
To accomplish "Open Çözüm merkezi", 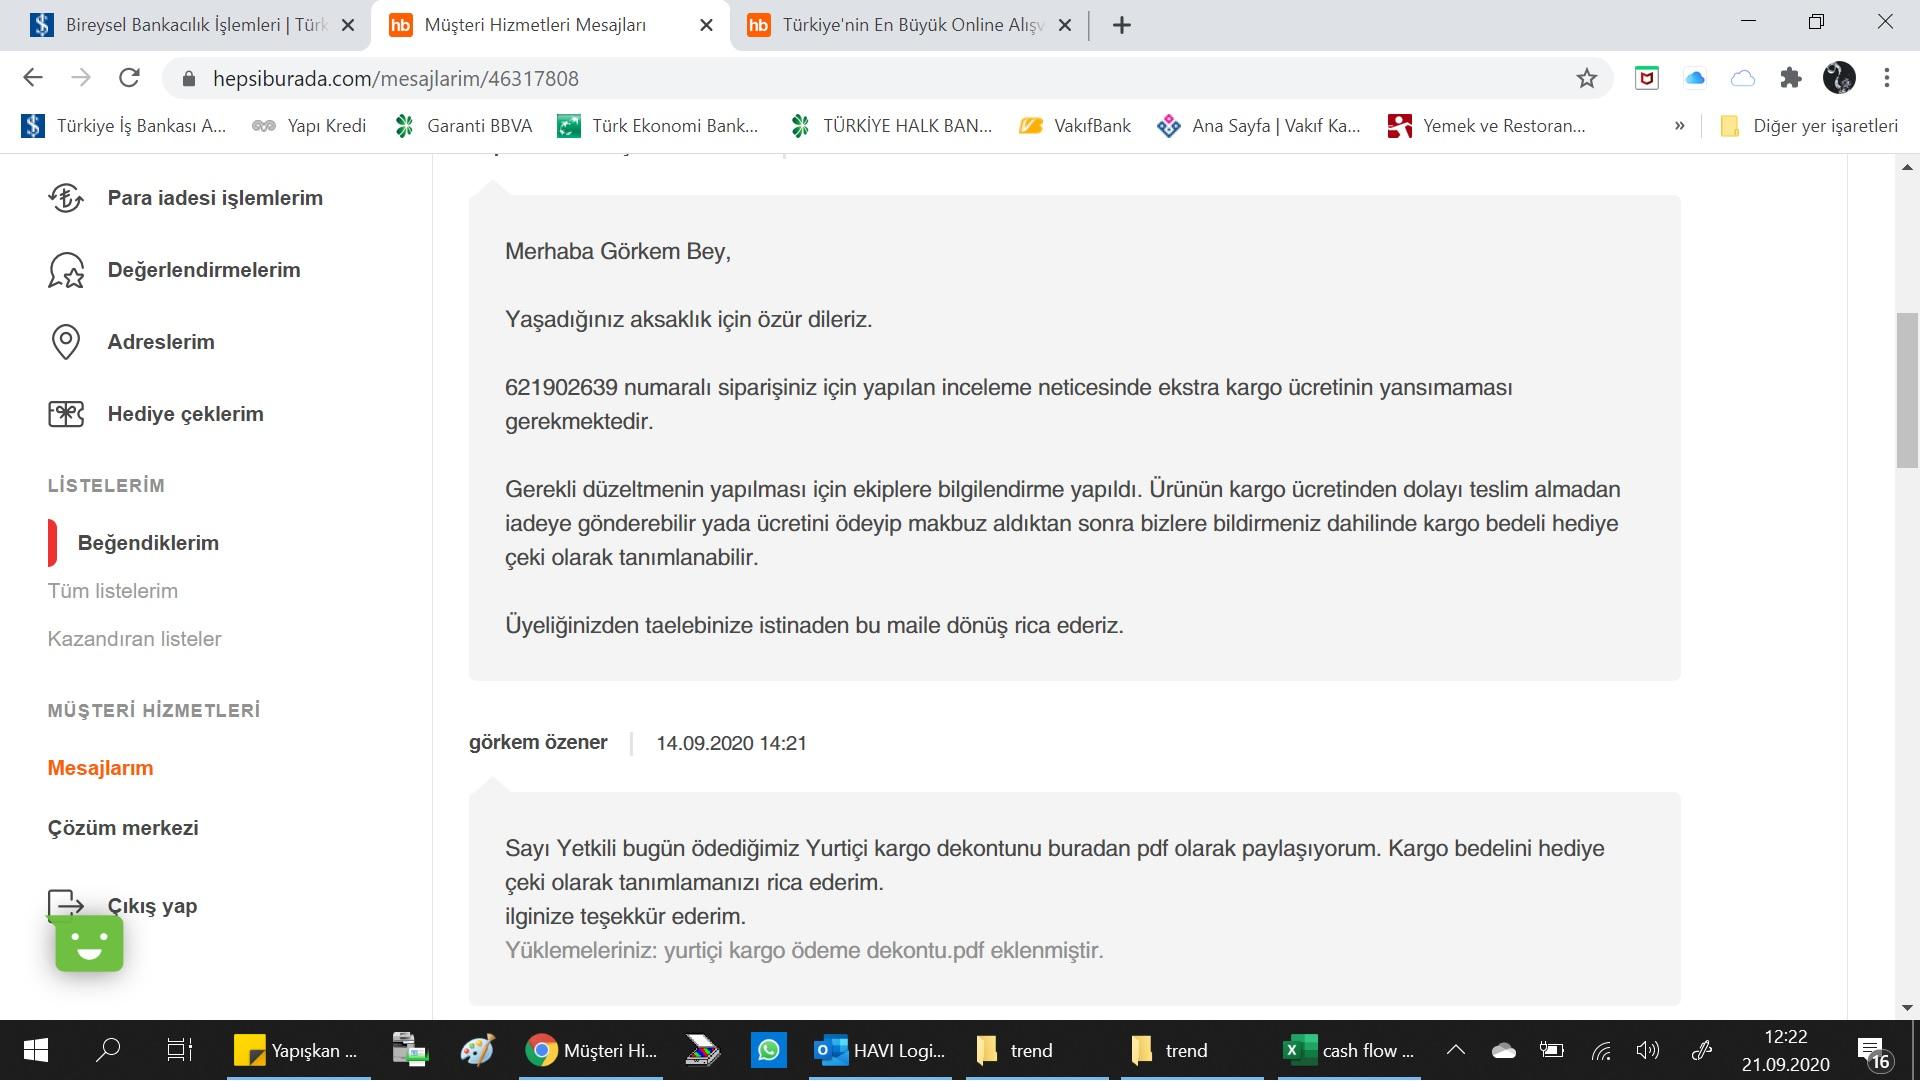I will pos(123,828).
